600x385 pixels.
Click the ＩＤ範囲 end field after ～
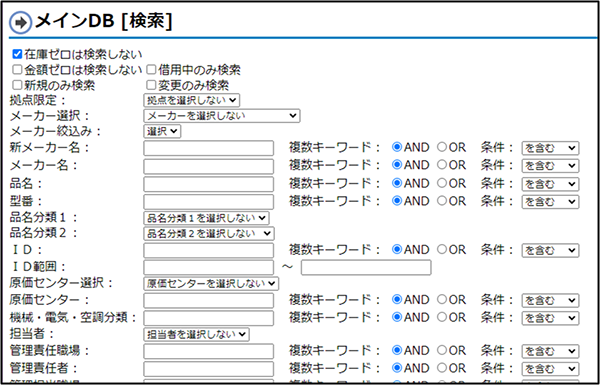point(366,268)
